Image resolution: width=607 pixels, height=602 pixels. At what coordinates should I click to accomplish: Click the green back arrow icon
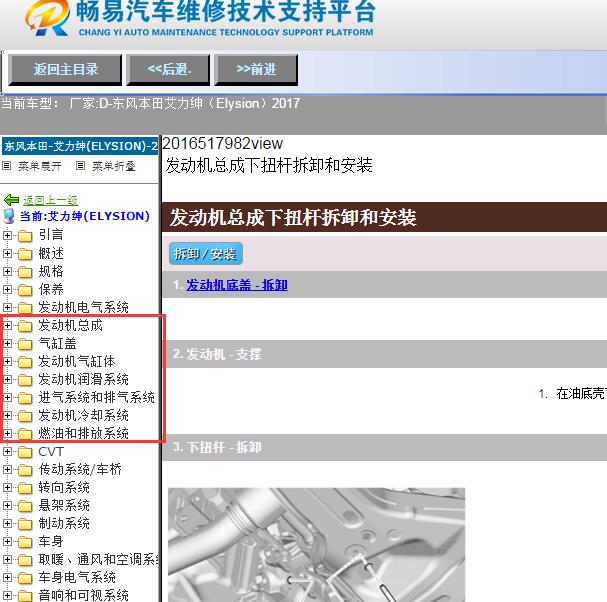pos(11,200)
